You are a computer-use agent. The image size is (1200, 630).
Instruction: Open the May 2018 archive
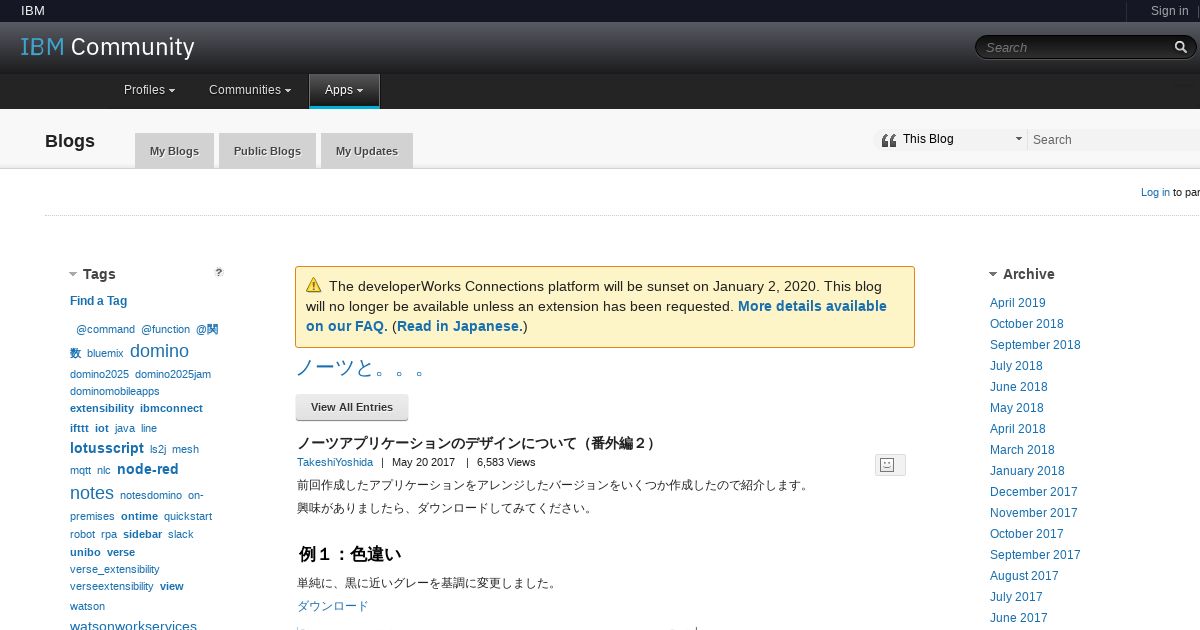pyautogui.click(x=1017, y=408)
